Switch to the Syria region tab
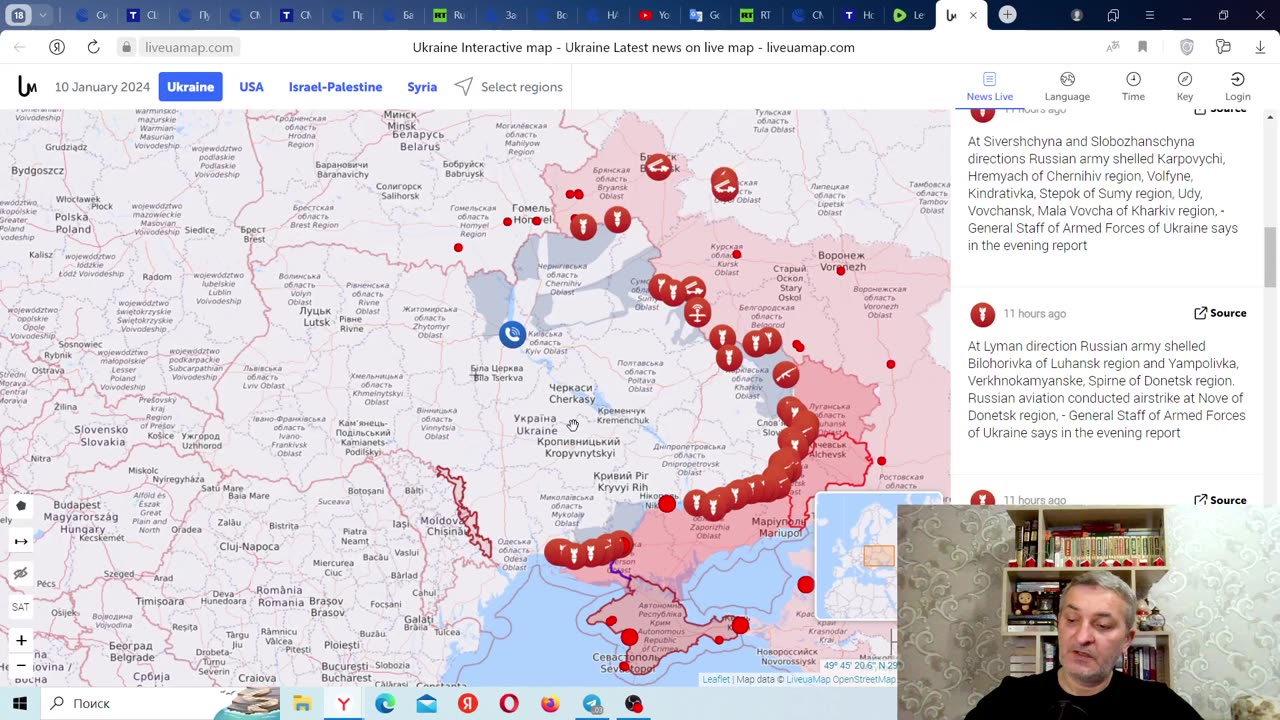Screen dimensions: 1280x720 click(422, 87)
